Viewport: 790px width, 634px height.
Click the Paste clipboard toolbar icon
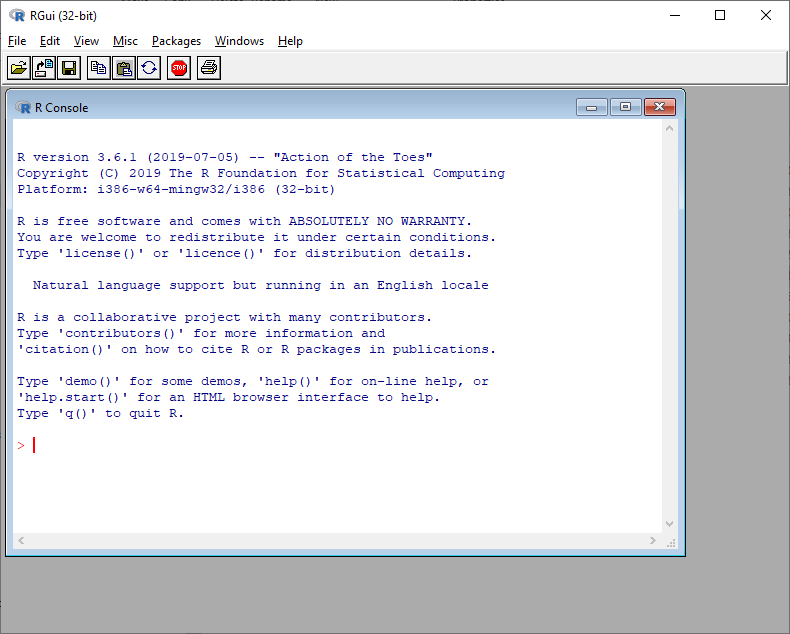pos(123,68)
